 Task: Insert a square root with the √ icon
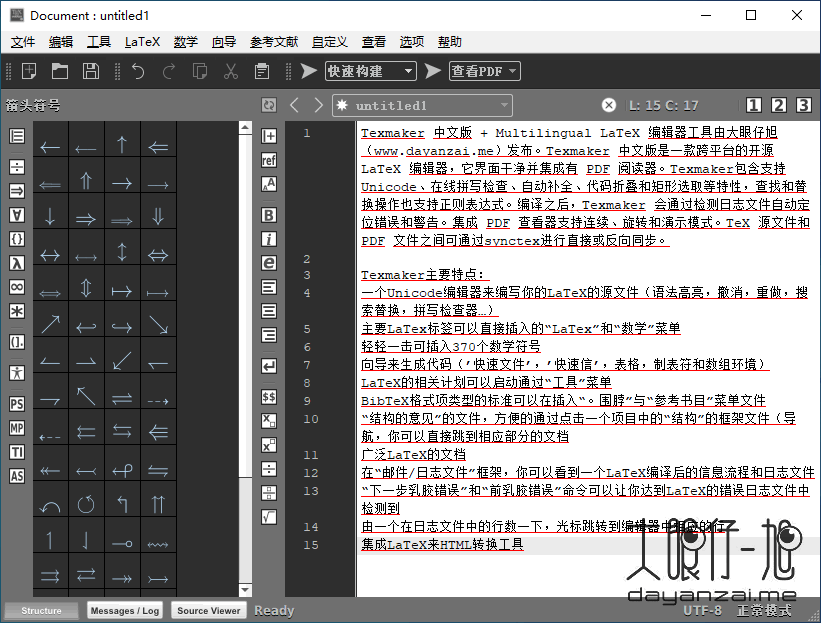[269, 517]
